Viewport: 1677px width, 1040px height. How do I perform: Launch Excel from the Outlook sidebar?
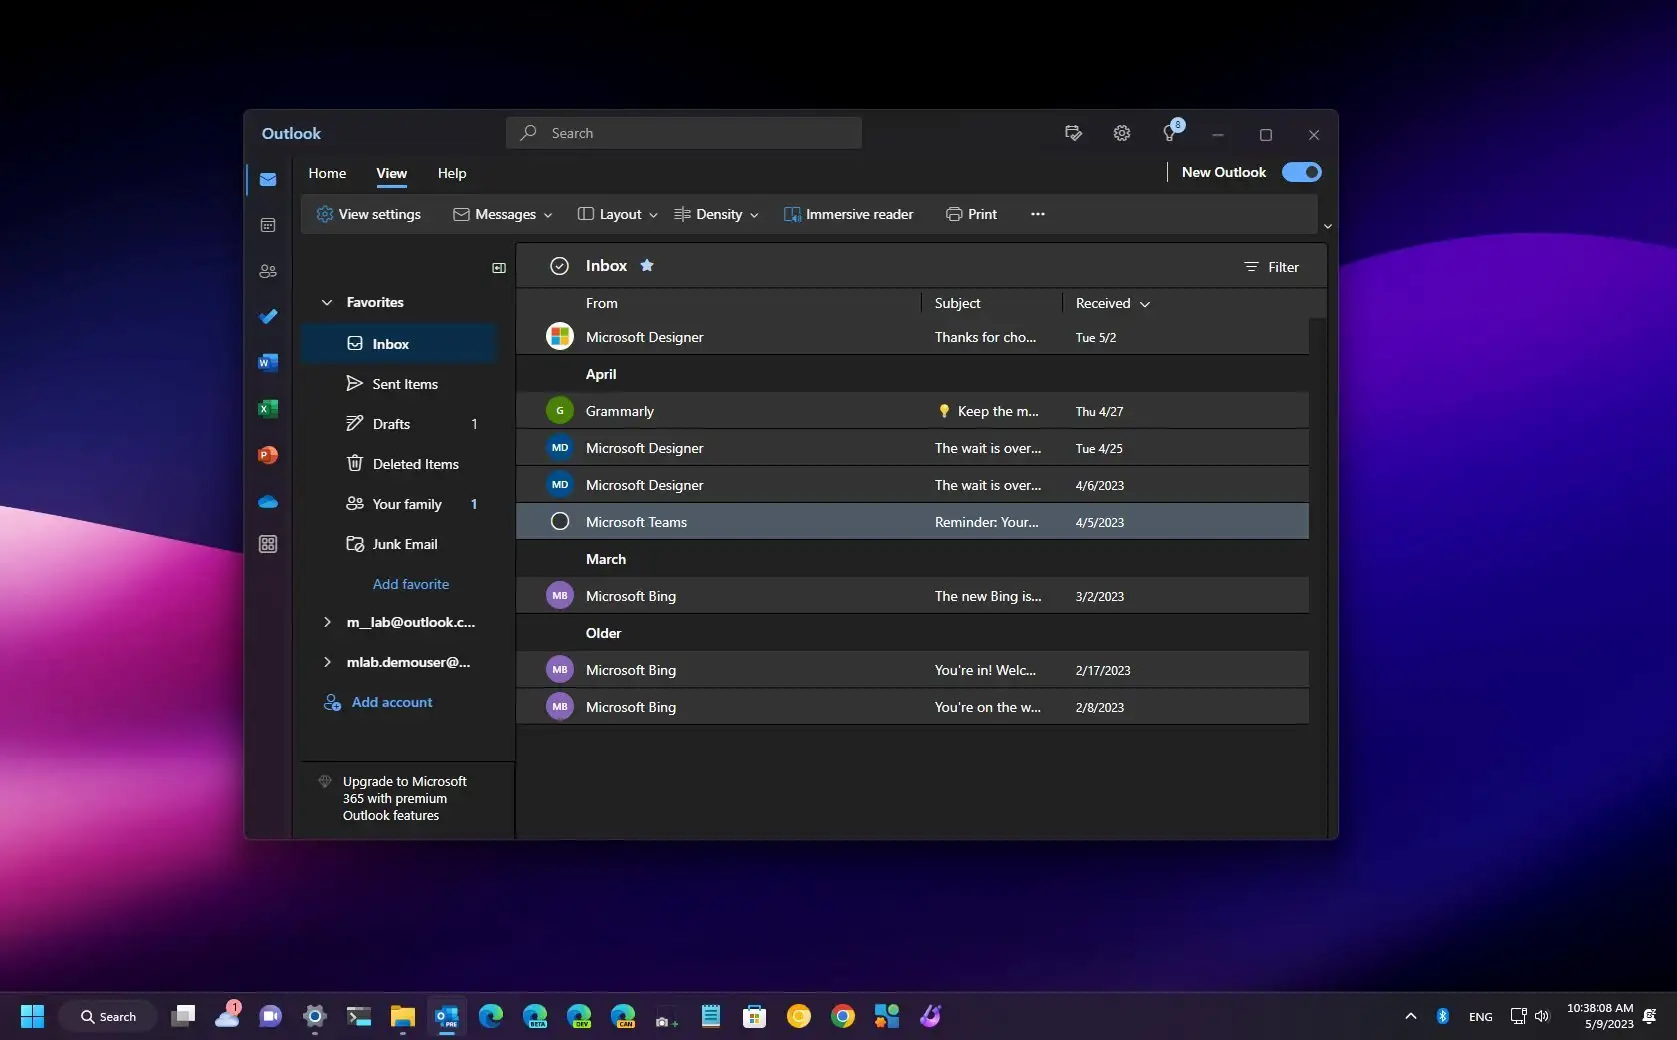(267, 408)
